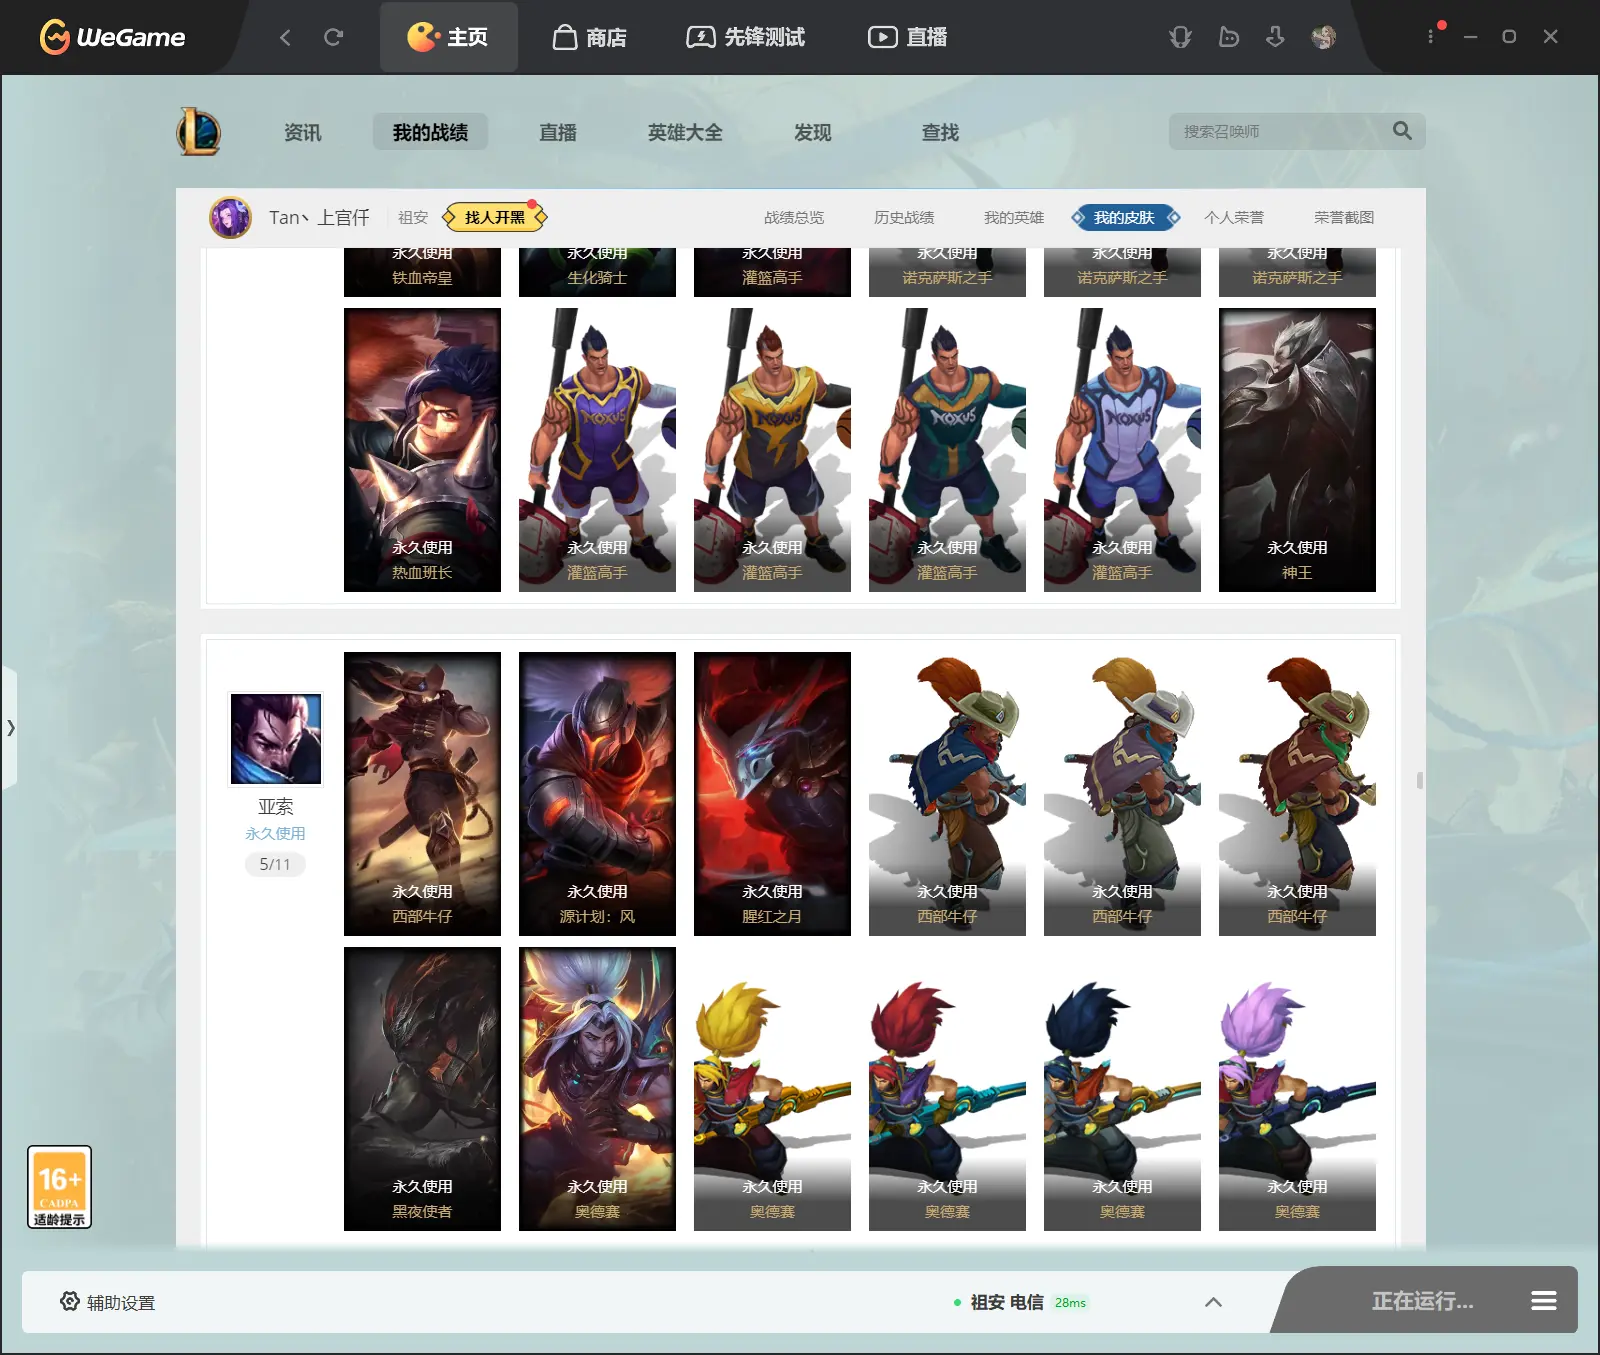Screen dimensions: 1600x1355
Task: Open the 先锋测试 tab
Action: tap(745, 37)
